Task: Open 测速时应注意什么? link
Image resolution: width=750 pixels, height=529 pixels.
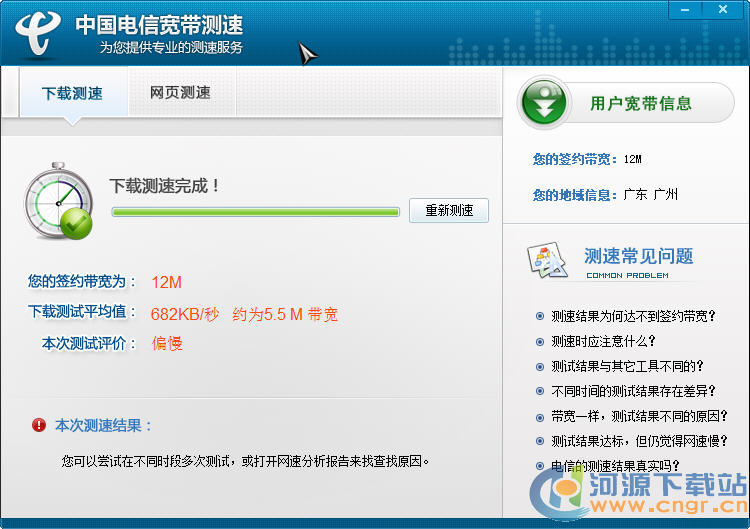Action: (x=603, y=341)
